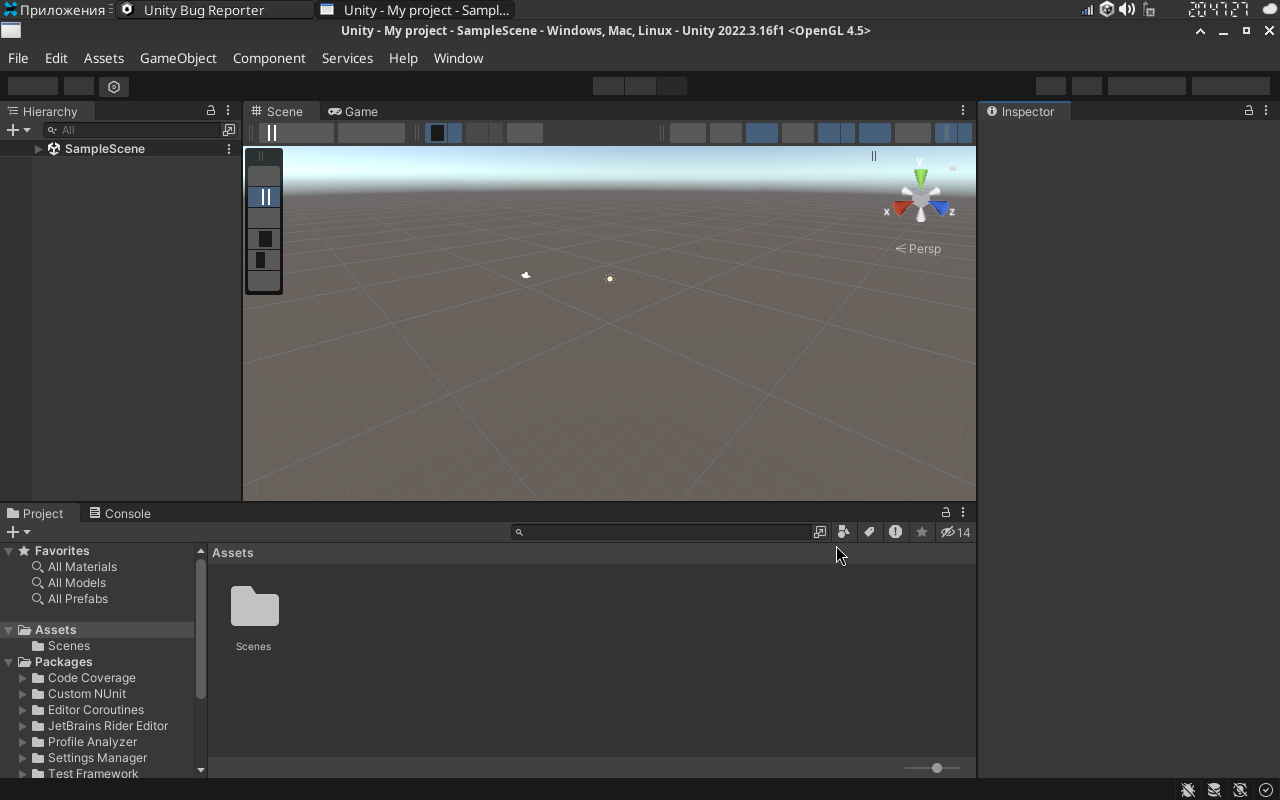Click the red X axis gizmo cone

pos(901,208)
